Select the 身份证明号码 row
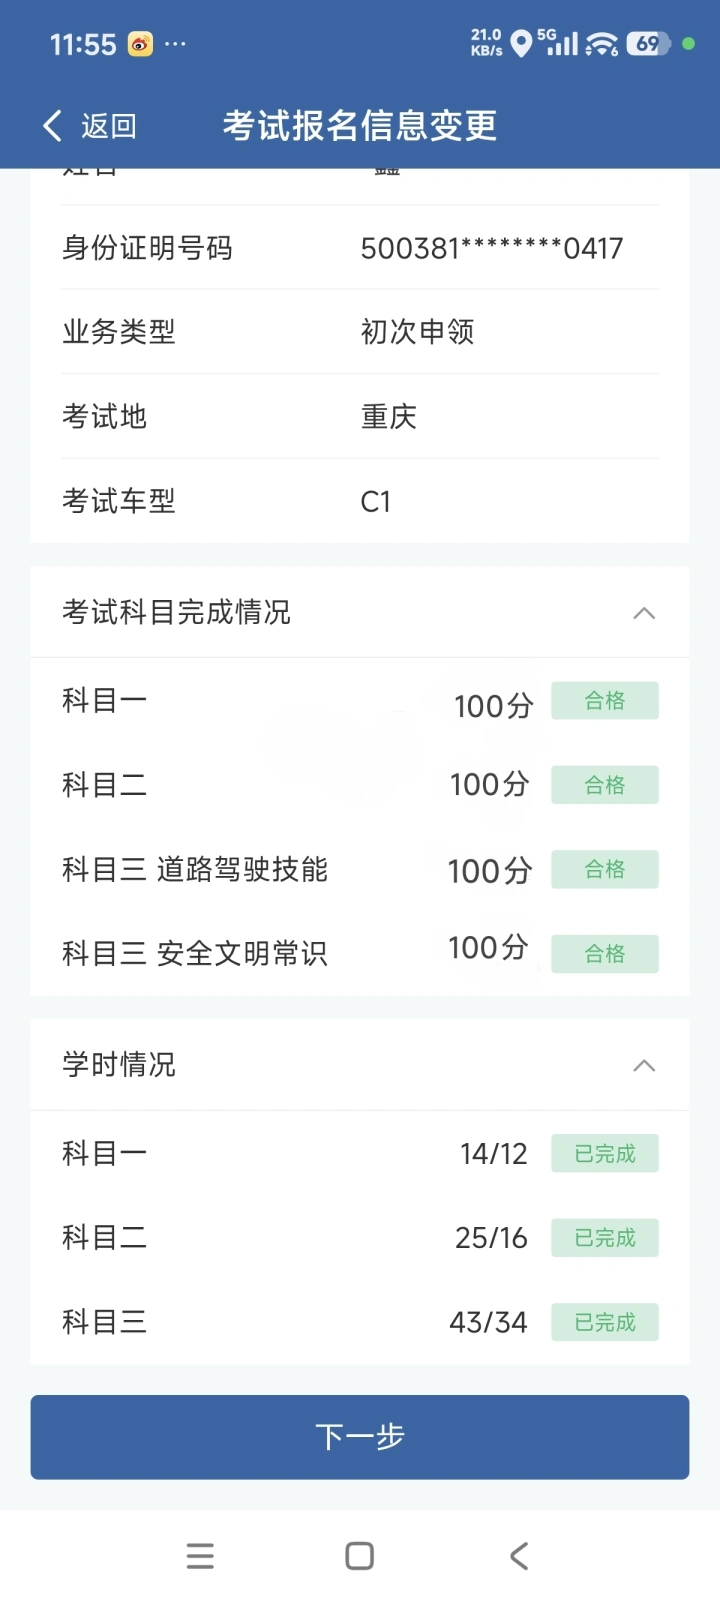720x1602 pixels. tap(360, 248)
